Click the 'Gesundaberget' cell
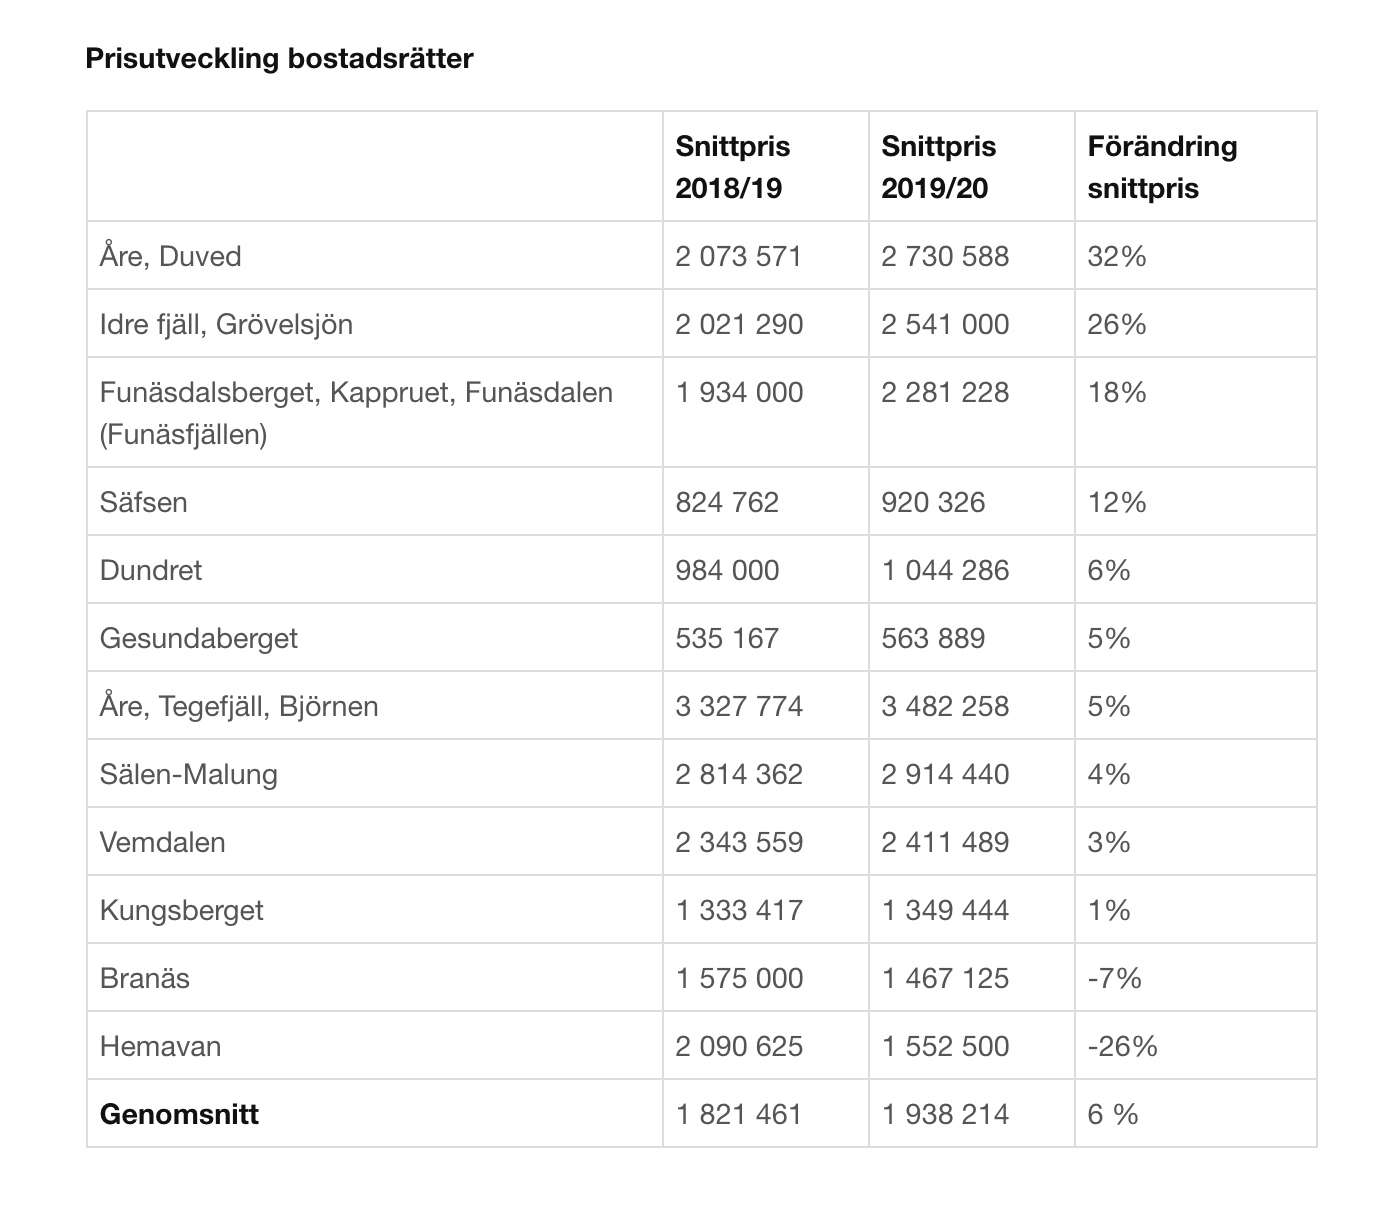Viewport: 1400px width, 1224px height. pyautogui.click(x=199, y=638)
